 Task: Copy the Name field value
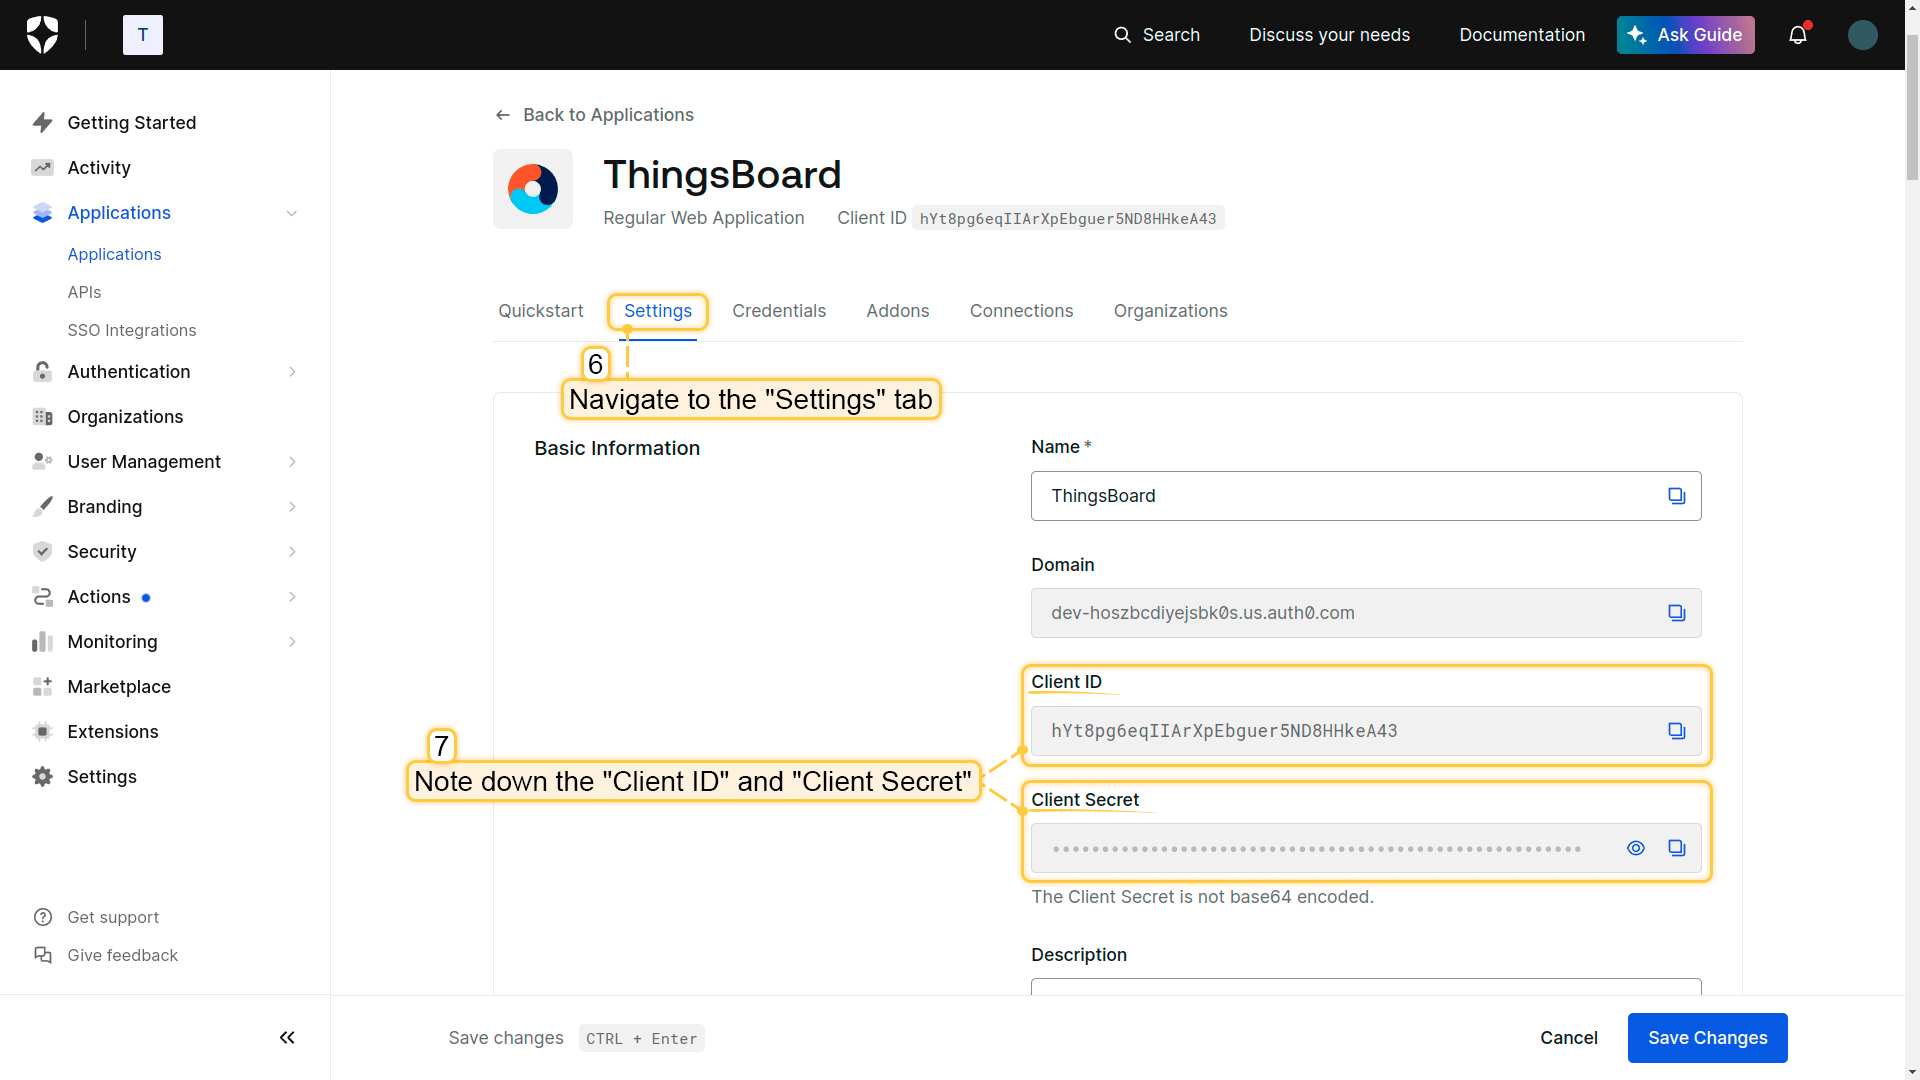point(1676,496)
